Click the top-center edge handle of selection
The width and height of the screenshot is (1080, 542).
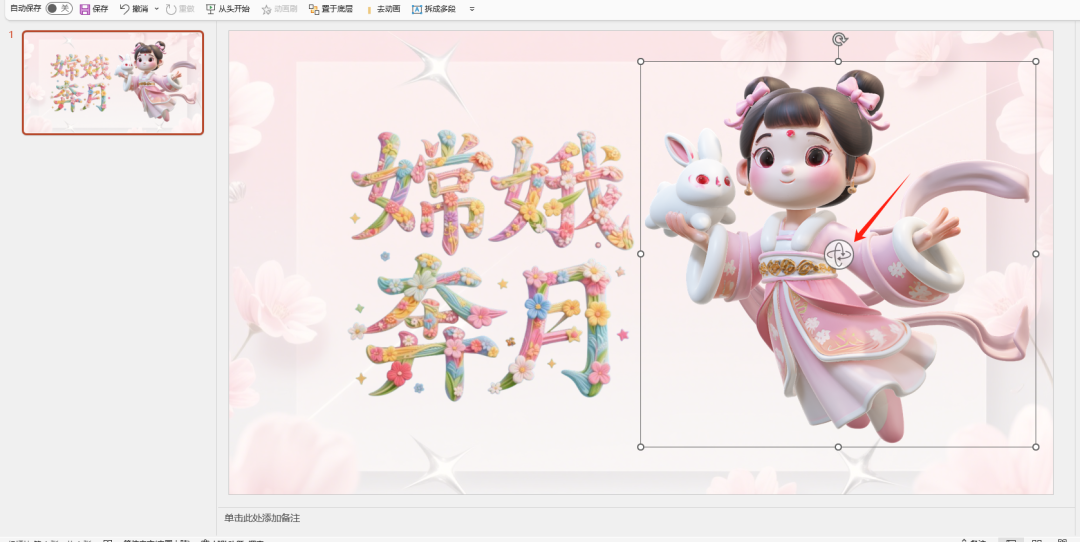click(x=838, y=61)
